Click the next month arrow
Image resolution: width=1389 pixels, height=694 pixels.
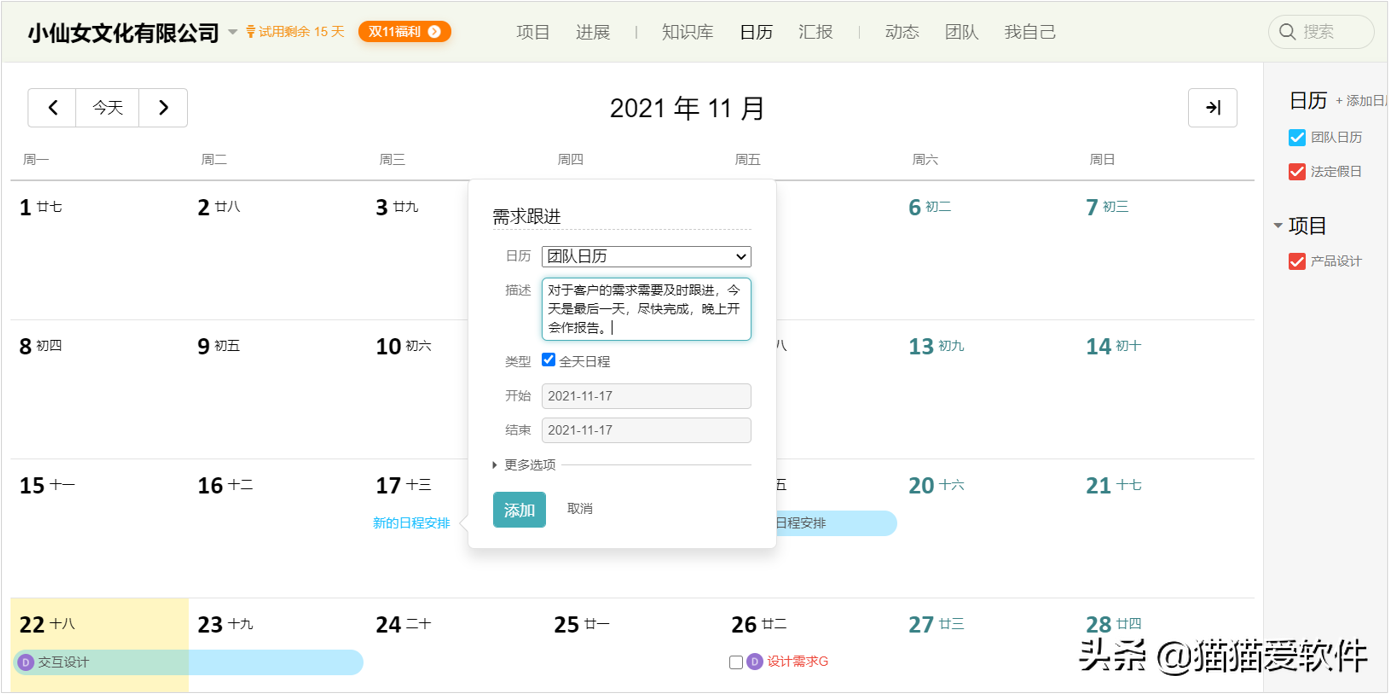[163, 108]
